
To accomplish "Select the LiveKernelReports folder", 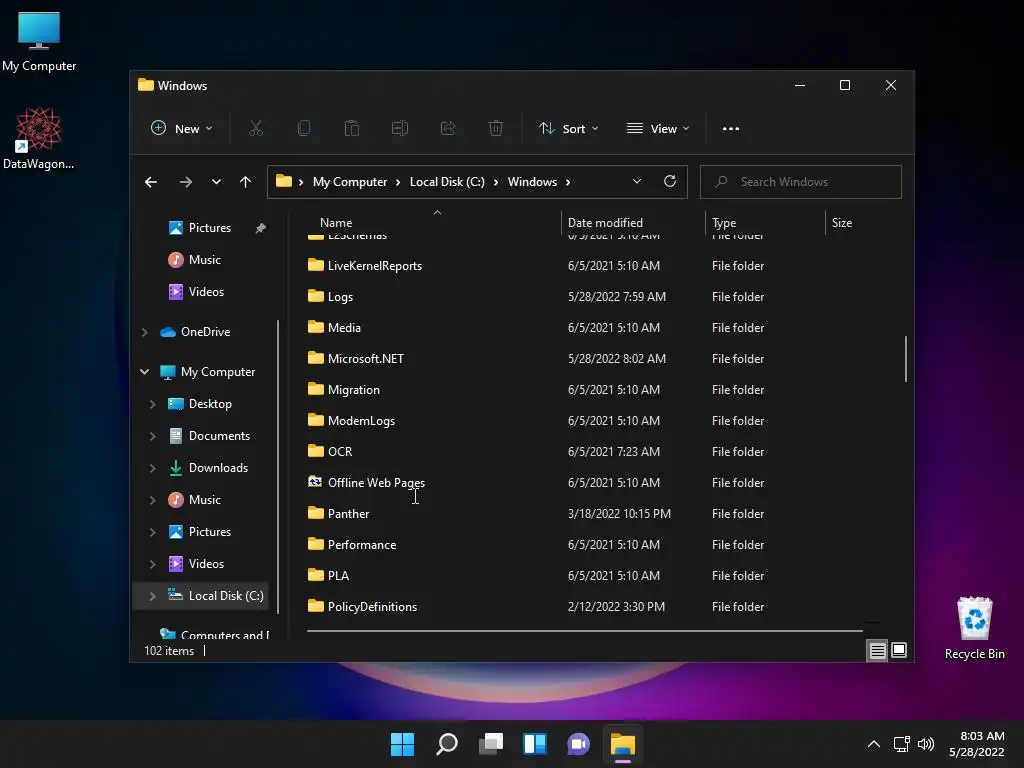I will [x=375, y=266].
